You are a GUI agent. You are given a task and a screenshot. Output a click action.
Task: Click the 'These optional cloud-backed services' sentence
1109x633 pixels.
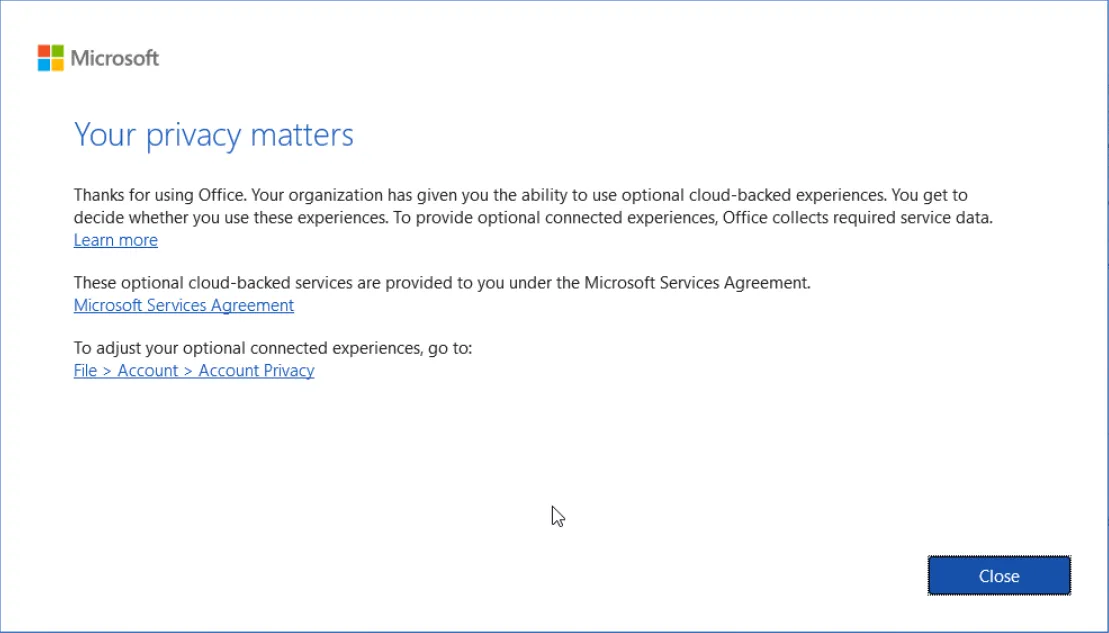click(442, 282)
